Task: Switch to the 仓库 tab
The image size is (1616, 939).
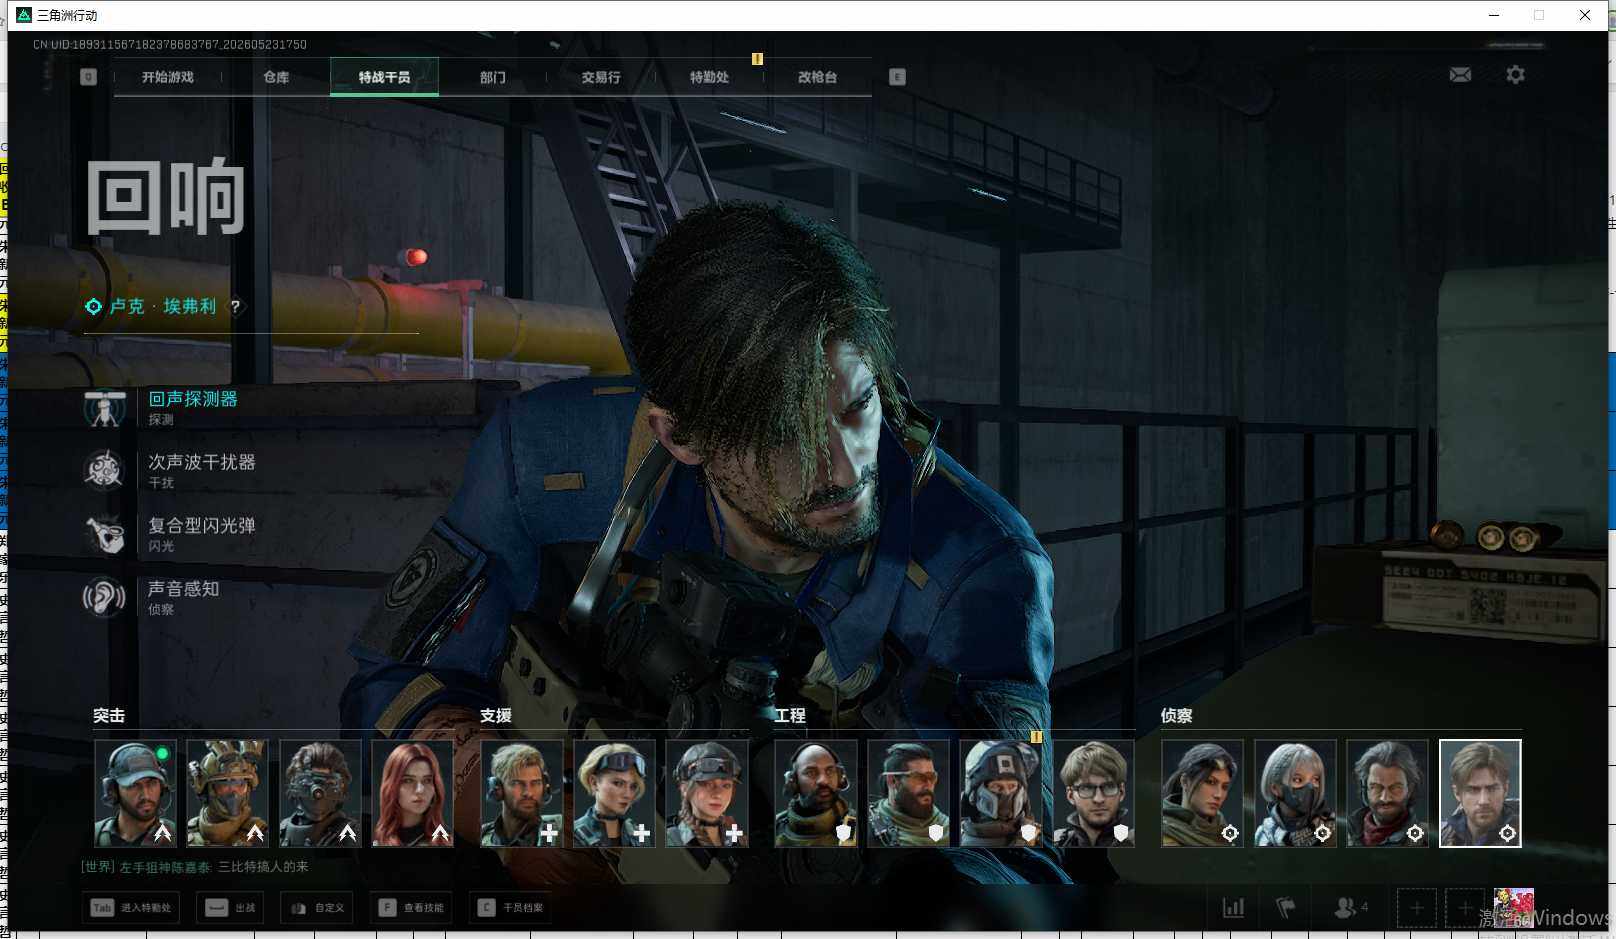Action: click(276, 77)
